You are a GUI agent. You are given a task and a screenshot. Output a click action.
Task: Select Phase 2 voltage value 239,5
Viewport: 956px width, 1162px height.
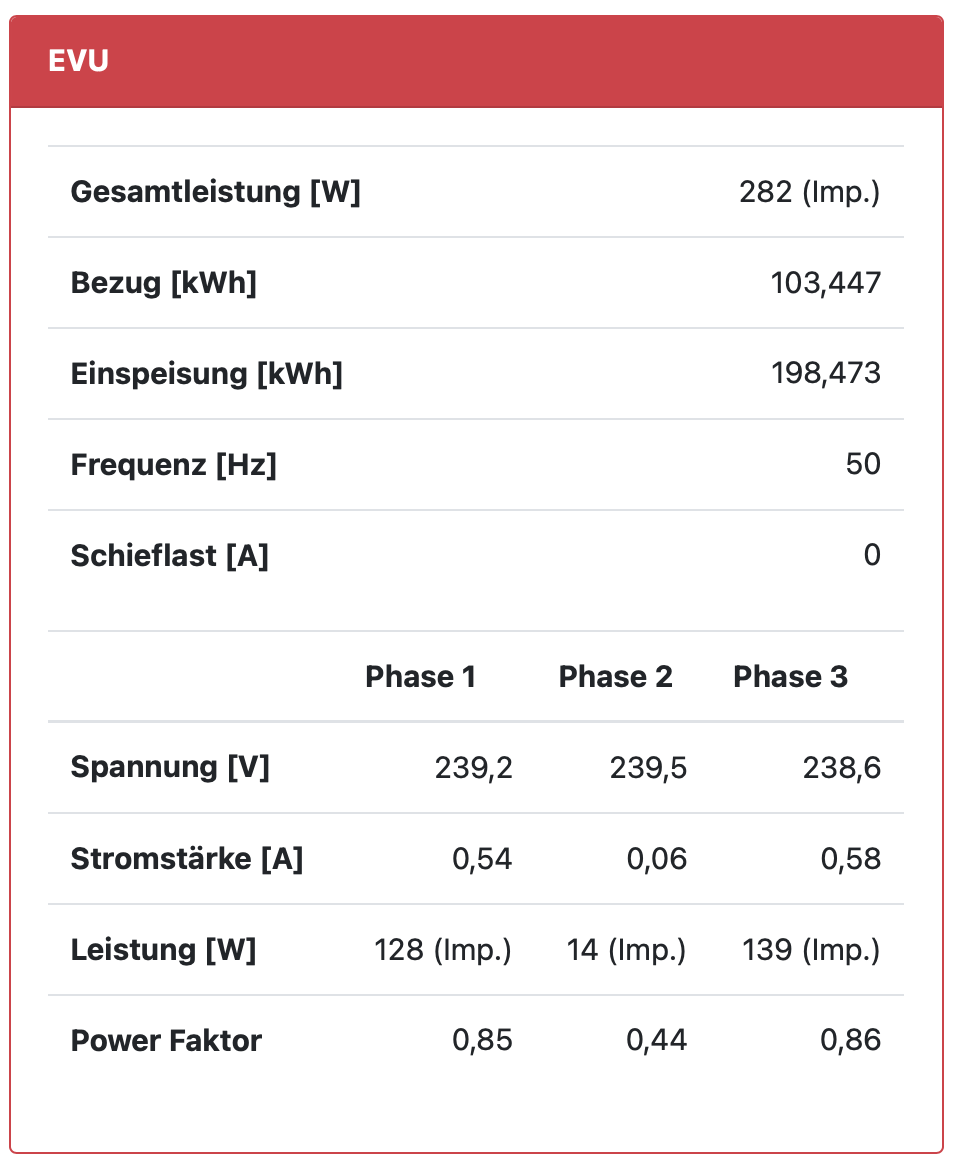pyautogui.click(x=648, y=768)
